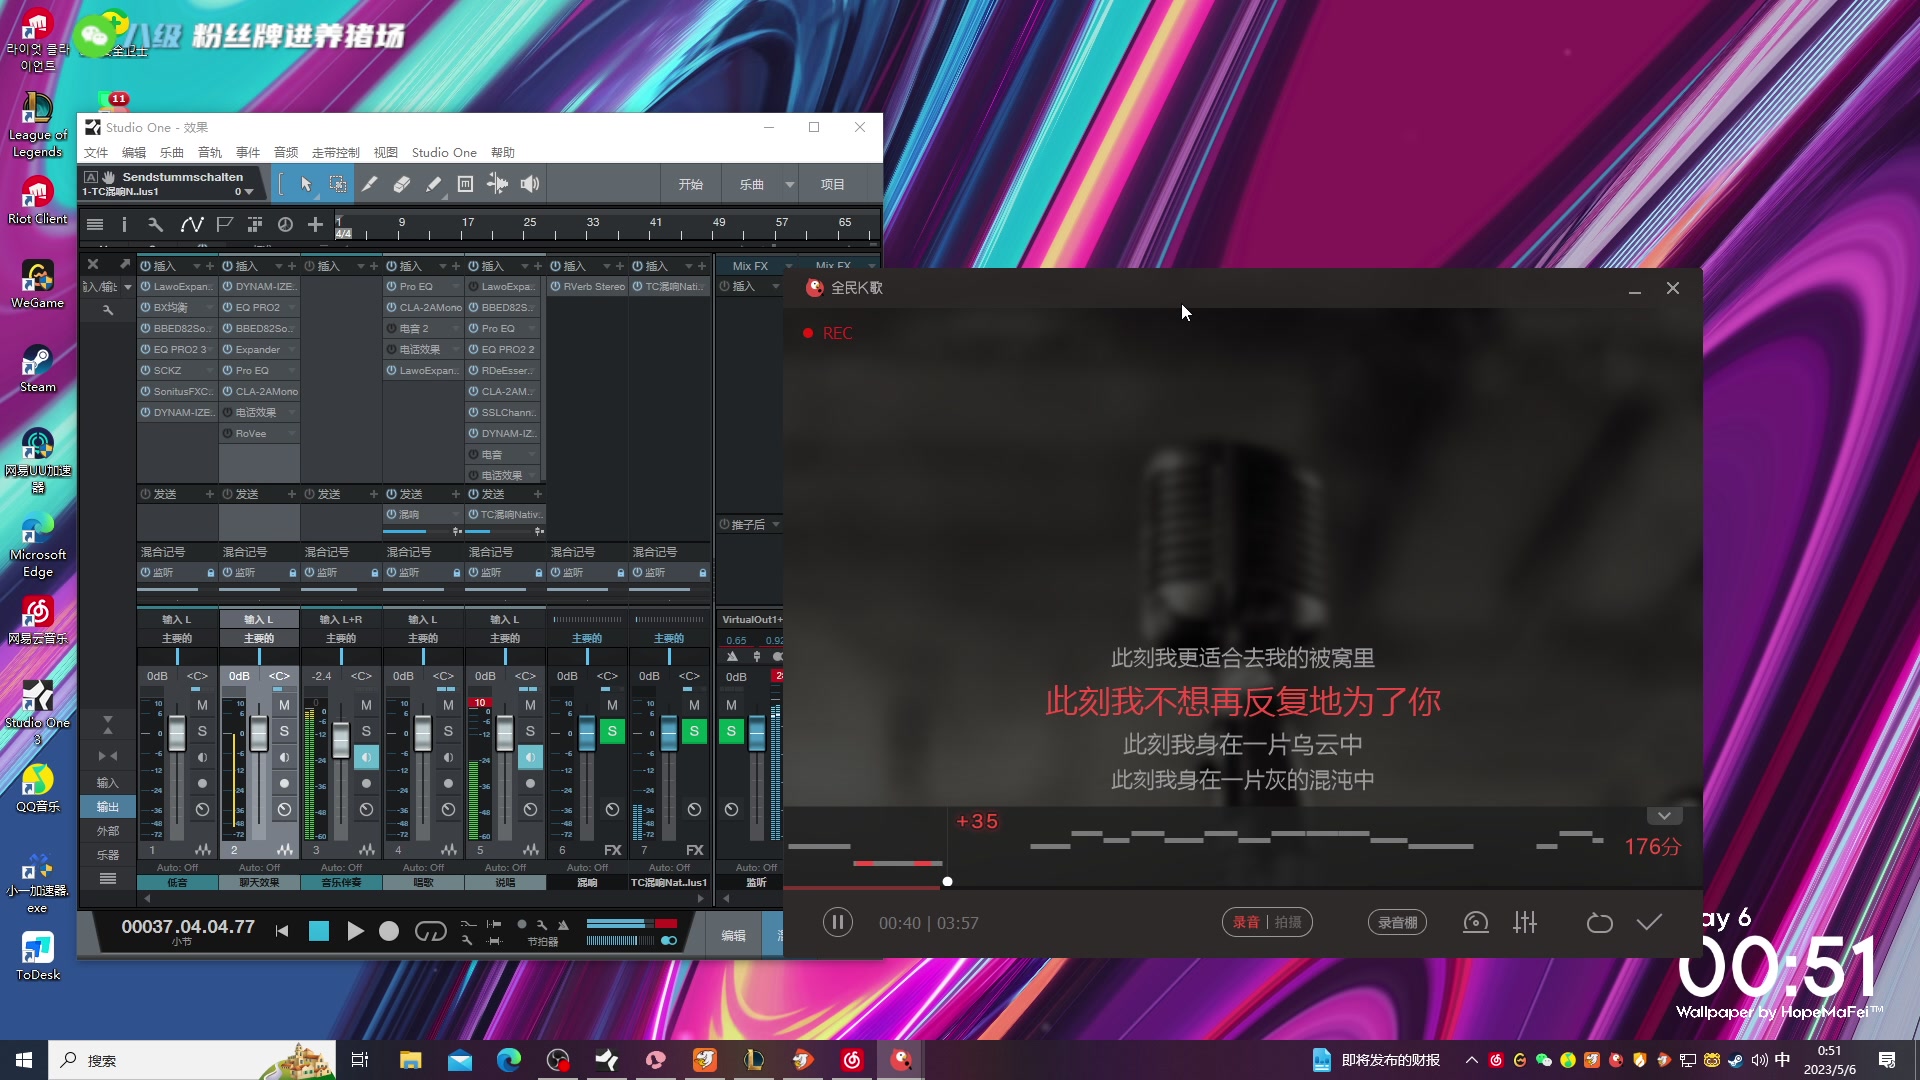
Task: Select the Eraser tool
Action: point(401,184)
